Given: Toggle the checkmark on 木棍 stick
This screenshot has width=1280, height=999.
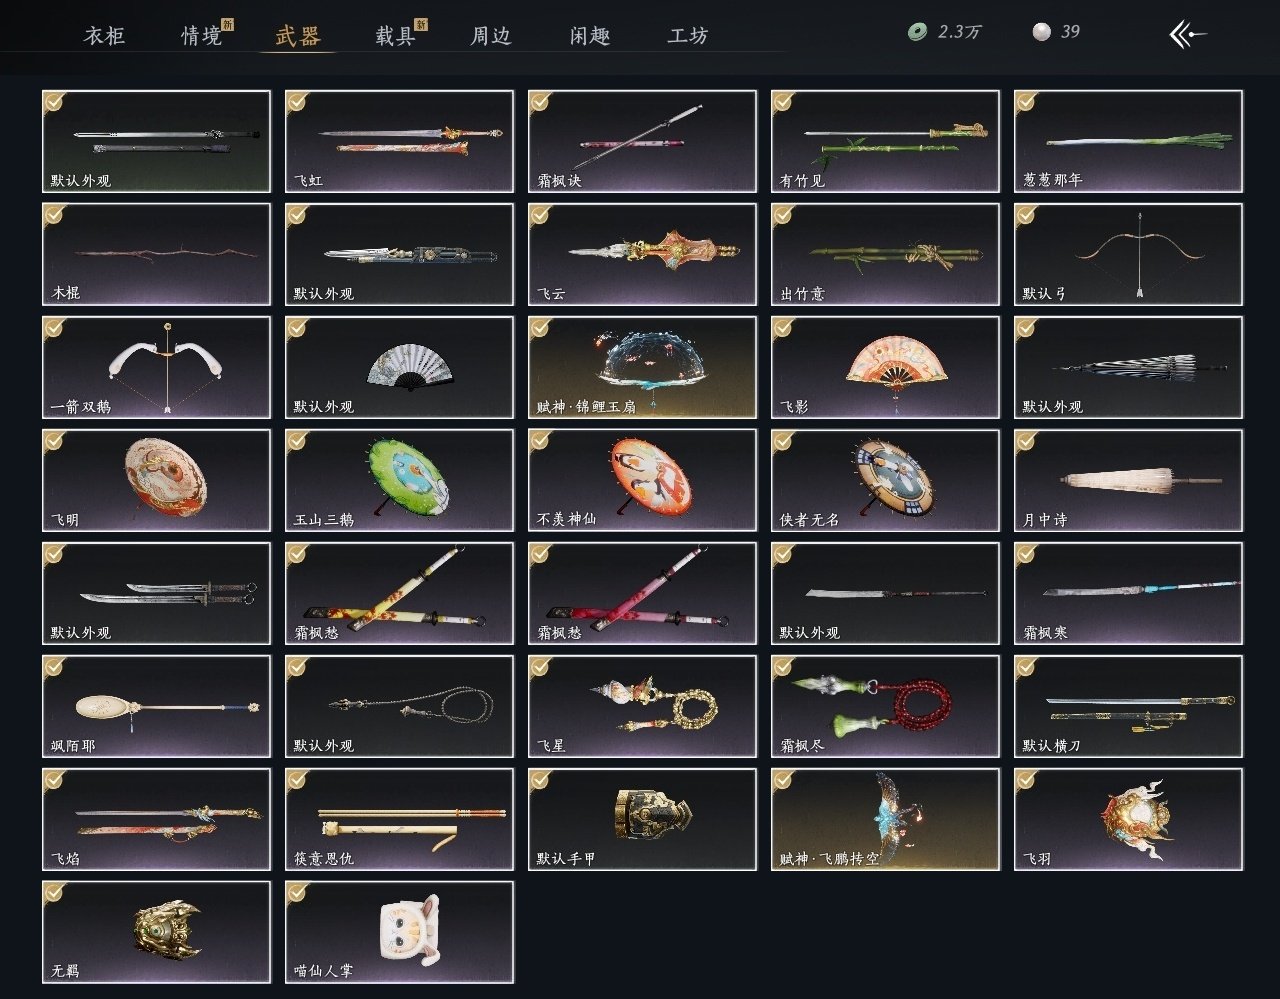Looking at the screenshot, I should pos(54,215).
